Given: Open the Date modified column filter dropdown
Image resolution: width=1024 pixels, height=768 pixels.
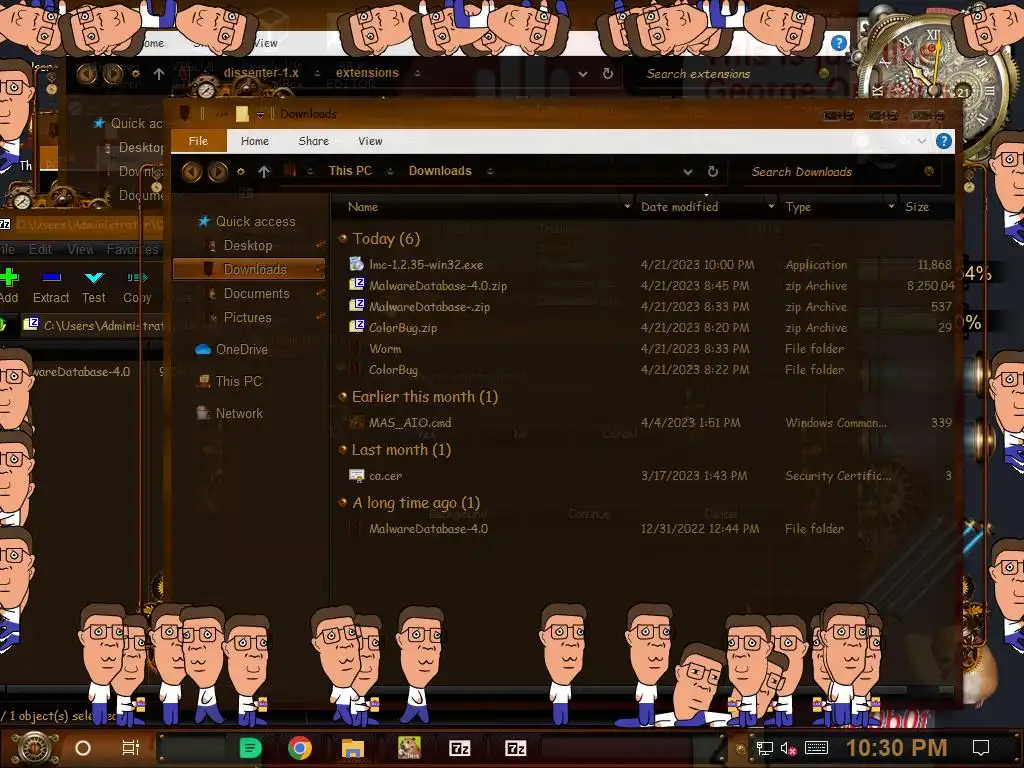Looking at the screenshot, I should point(771,207).
